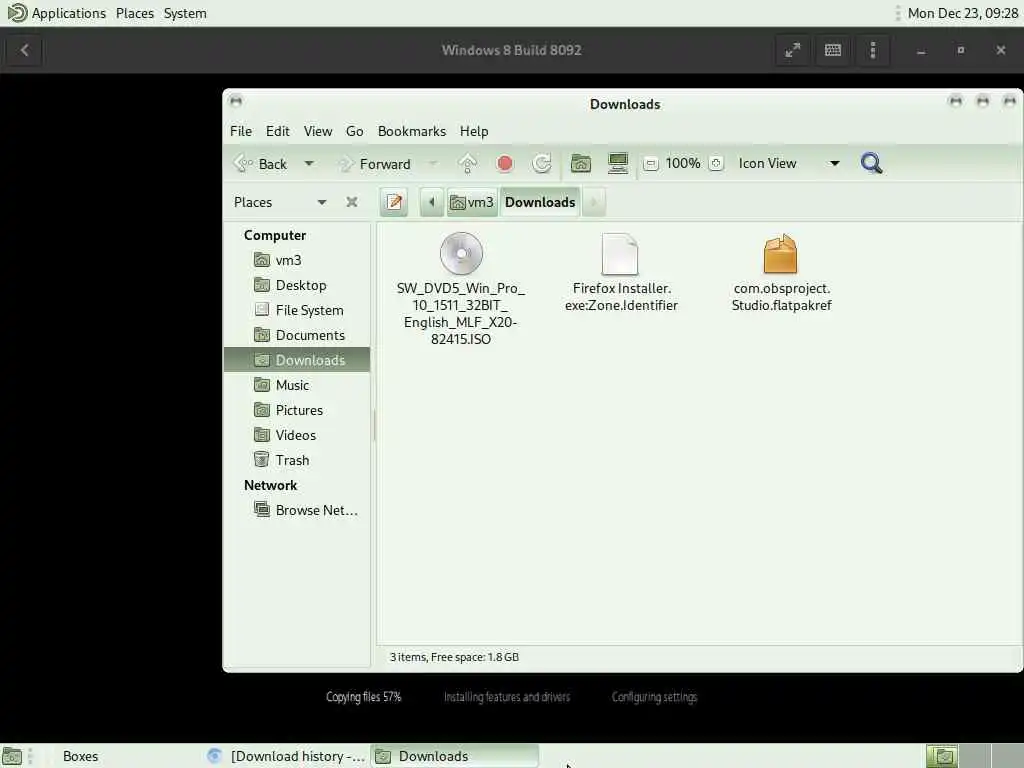
Task: Zoom out with the minus icon
Action: click(650, 164)
